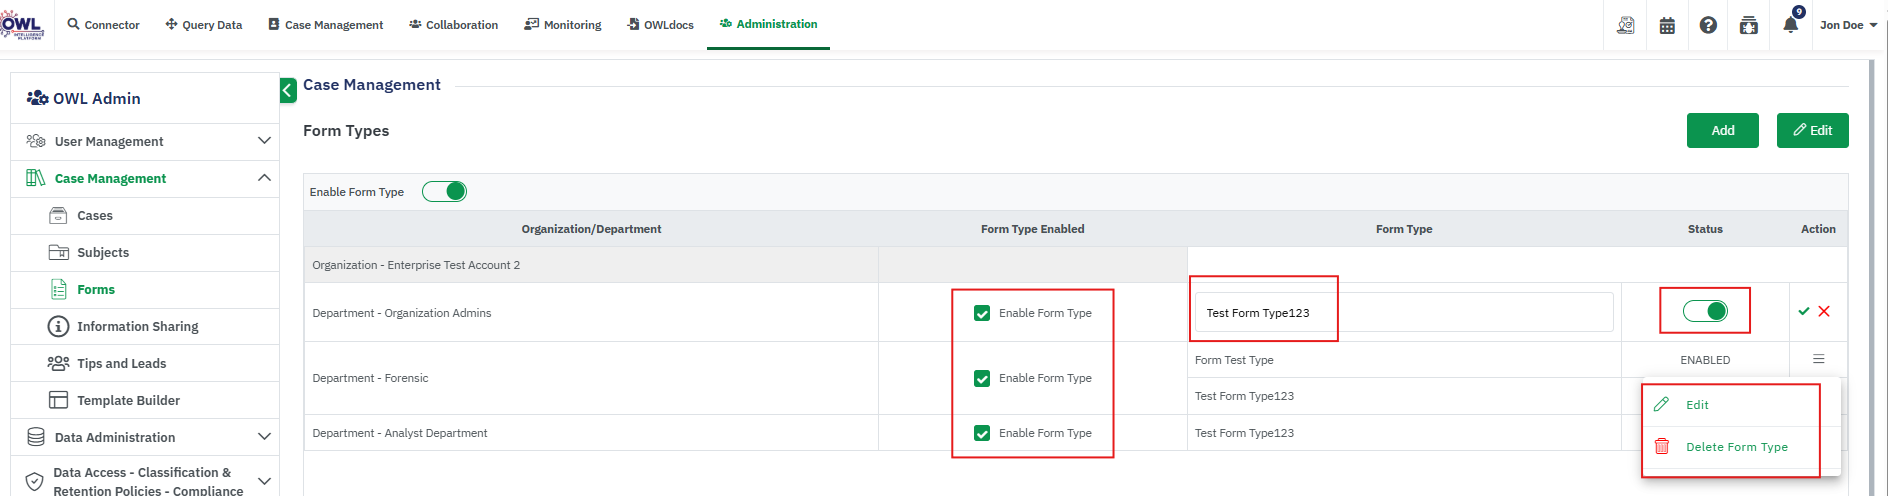Collapse sidebar with green arrow icon
1888x496 pixels.
click(x=288, y=90)
